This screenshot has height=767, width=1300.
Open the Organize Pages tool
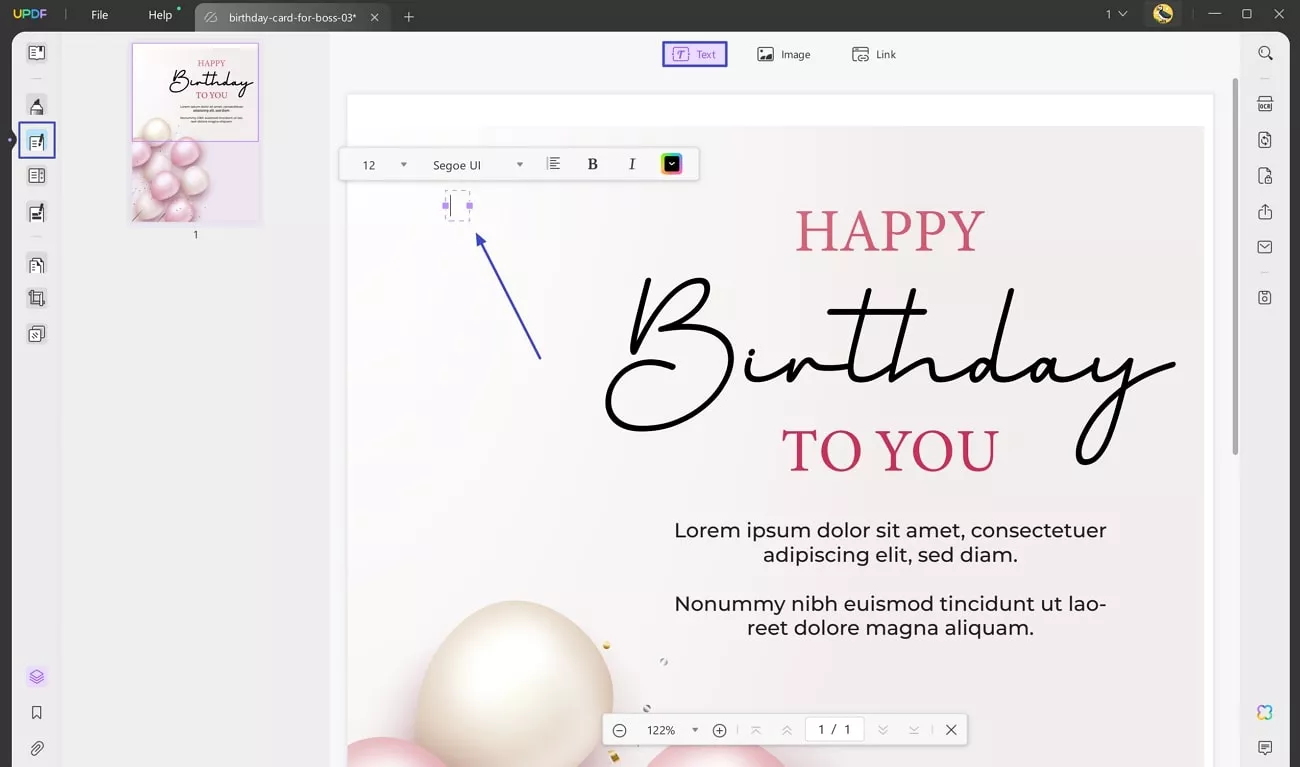(36, 176)
